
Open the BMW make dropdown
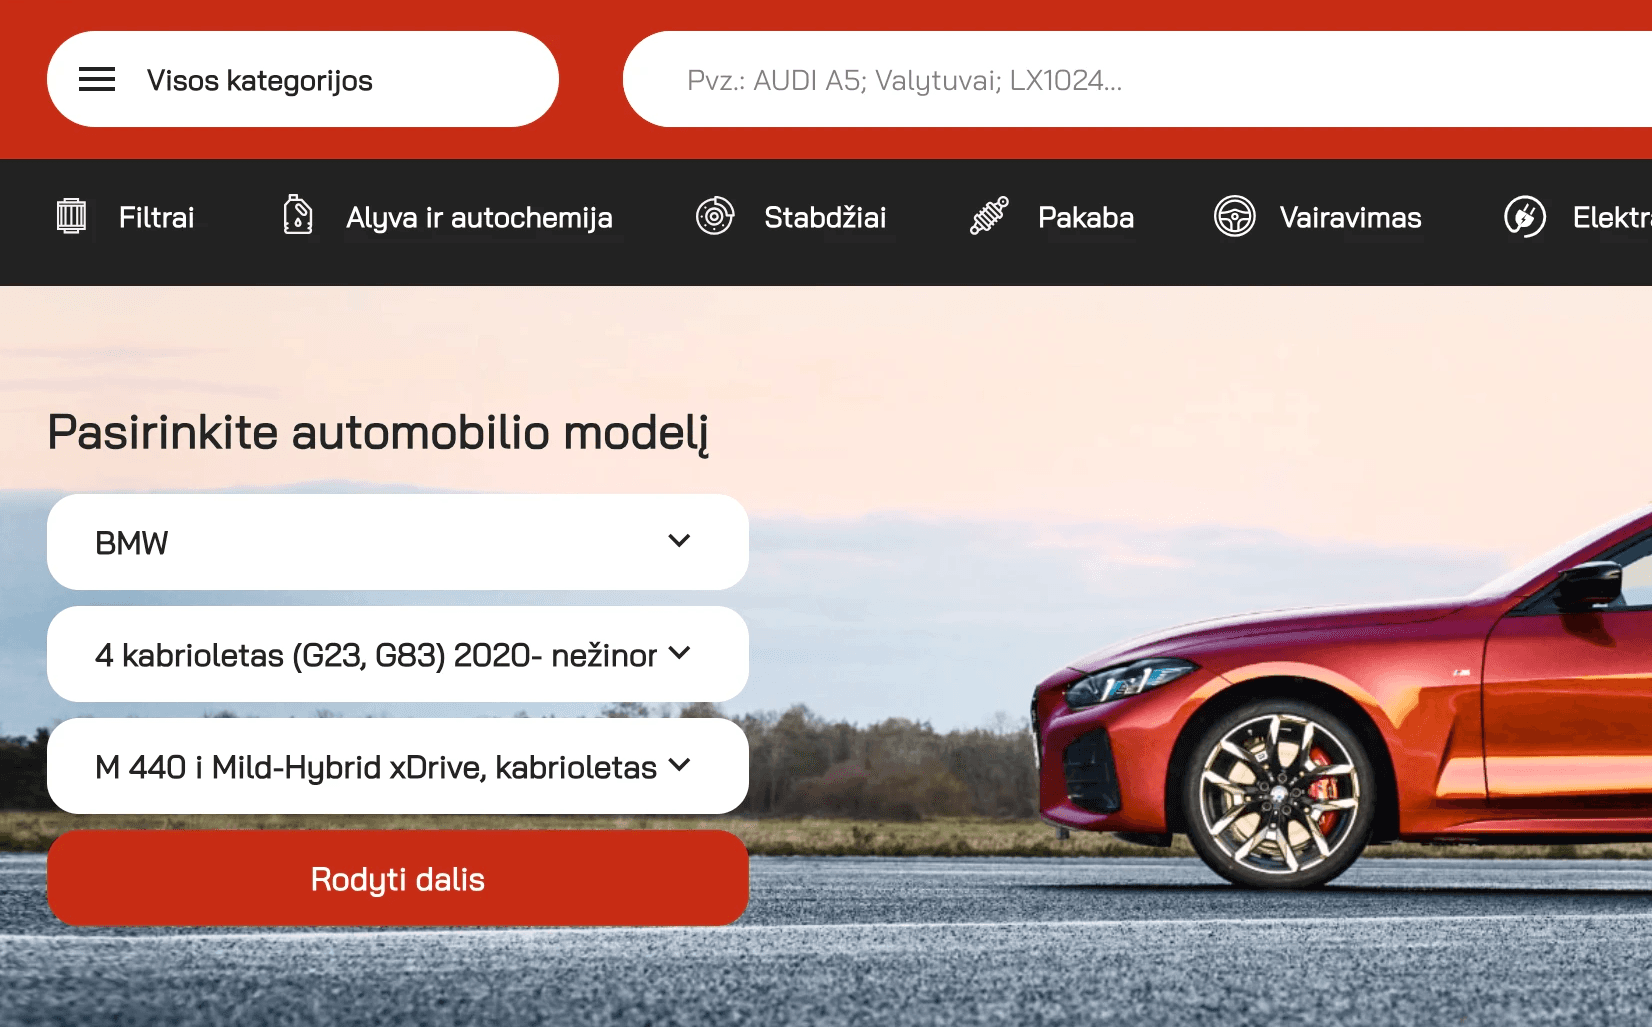click(397, 542)
